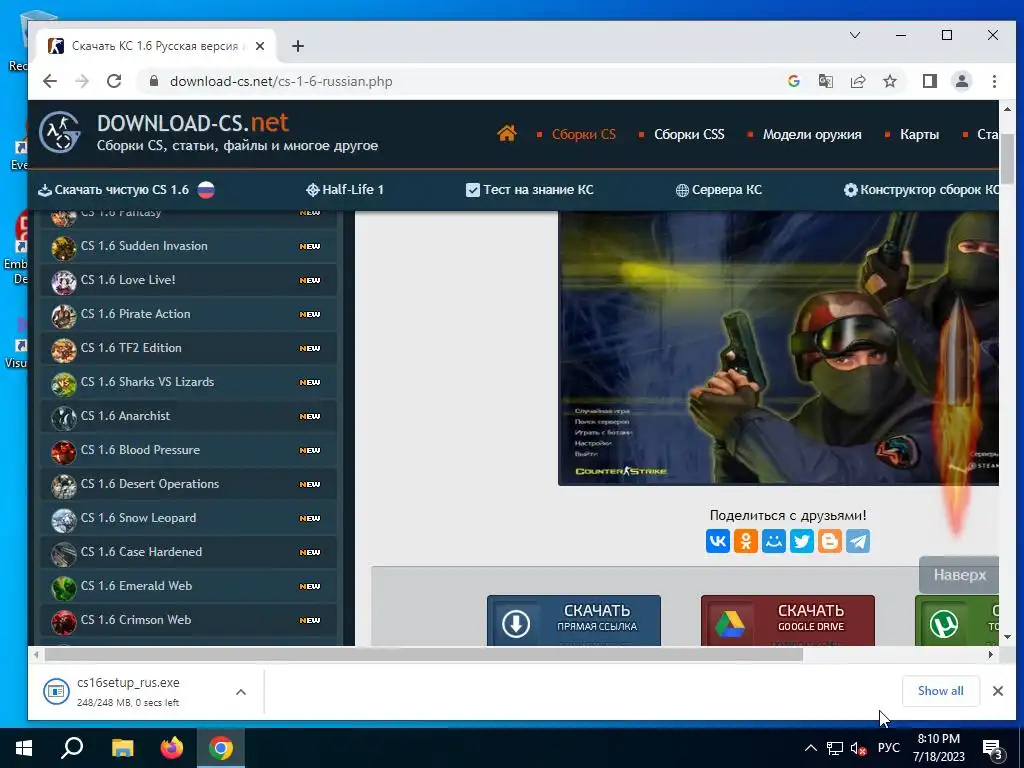This screenshot has width=1024, height=768.
Task: Close the downloads bar
Action: coord(998,691)
